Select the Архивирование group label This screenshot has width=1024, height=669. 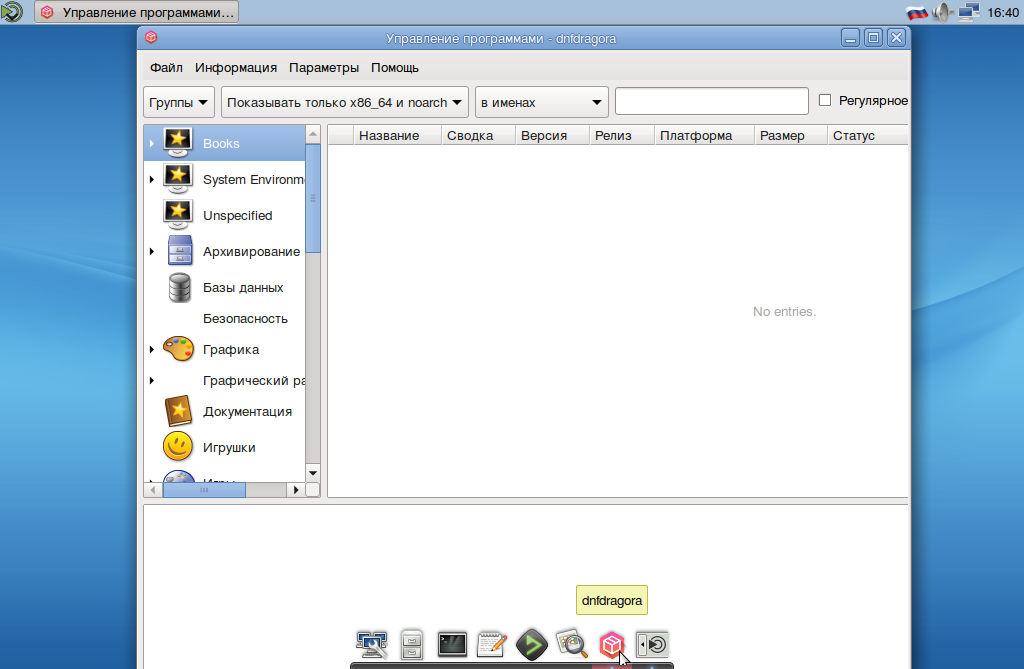pos(251,252)
